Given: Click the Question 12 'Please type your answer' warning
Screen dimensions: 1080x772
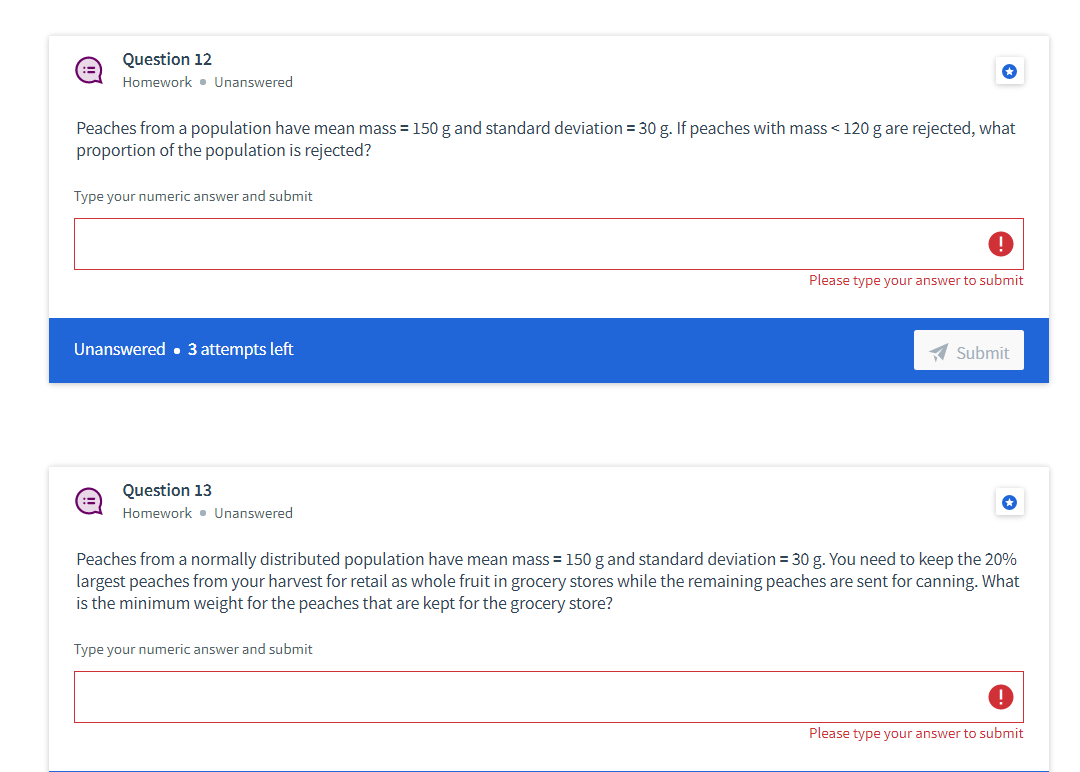Looking at the screenshot, I should (916, 280).
